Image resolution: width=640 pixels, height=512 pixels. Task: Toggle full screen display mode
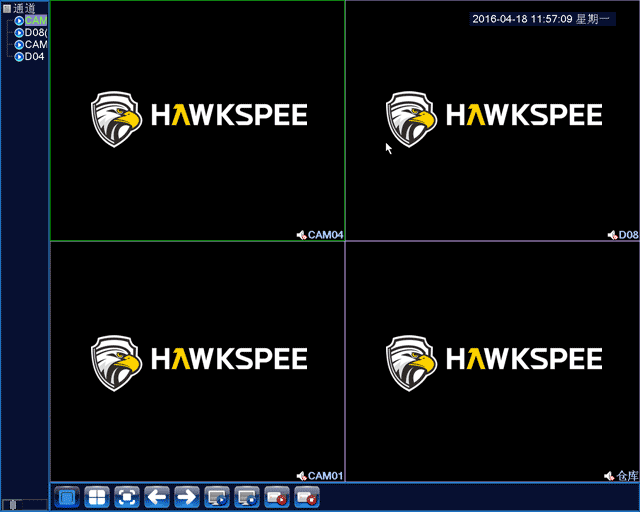(x=127, y=497)
